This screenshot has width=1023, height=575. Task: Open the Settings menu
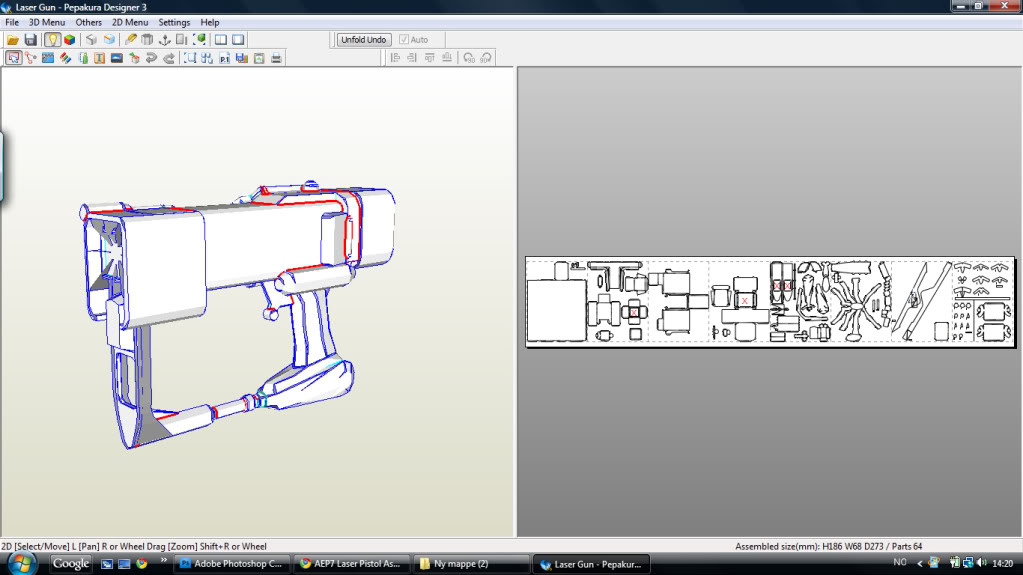(x=174, y=22)
